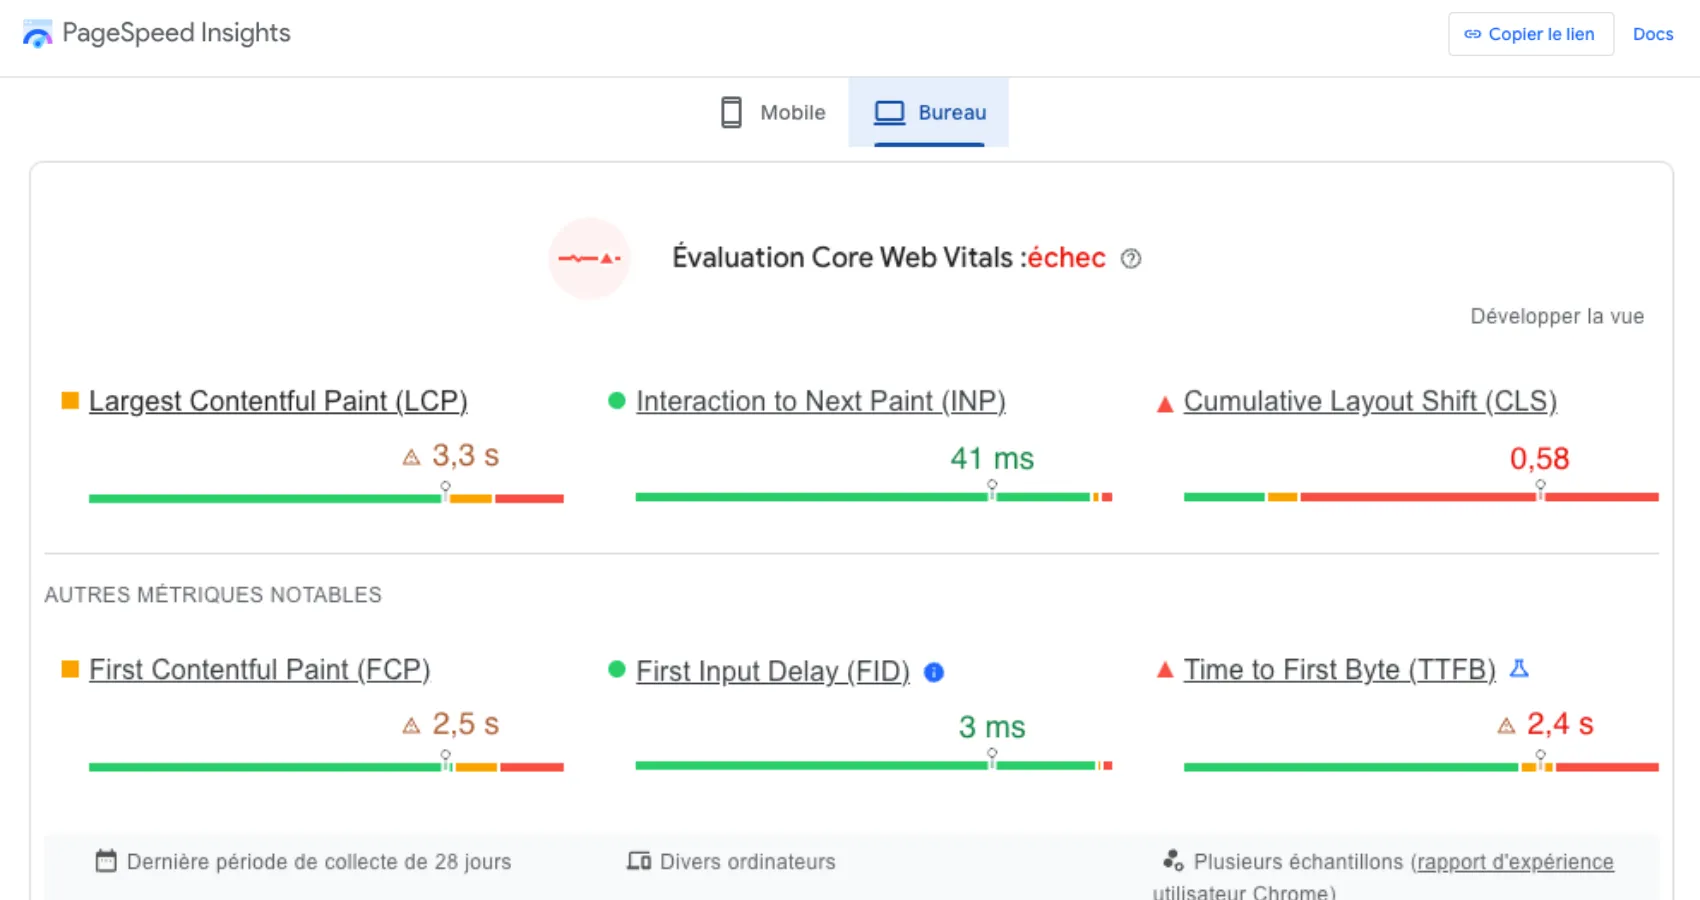Image resolution: width=1700 pixels, height=900 pixels.
Task: Click the warning triangle beside 2,5 s
Action: point(411,726)
